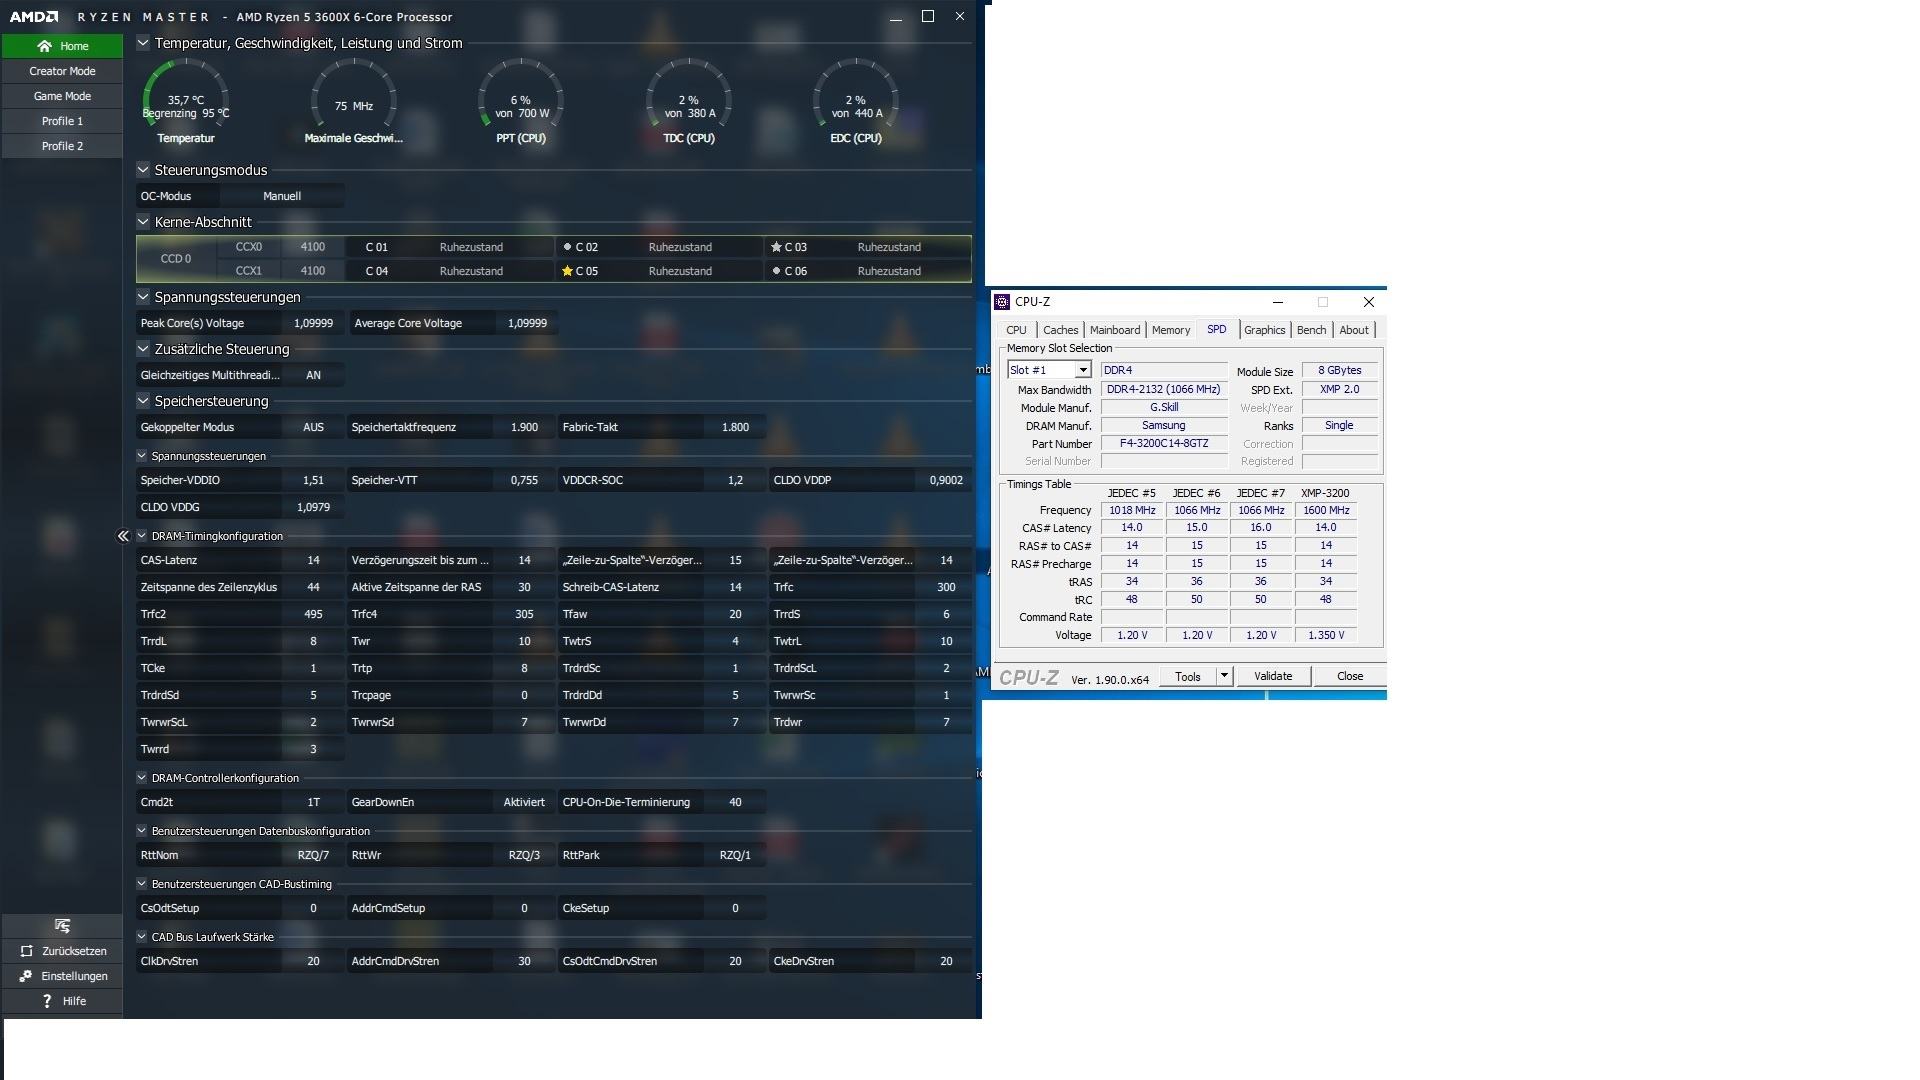Select Game Mode in sidebar

[x=62, y=96]
